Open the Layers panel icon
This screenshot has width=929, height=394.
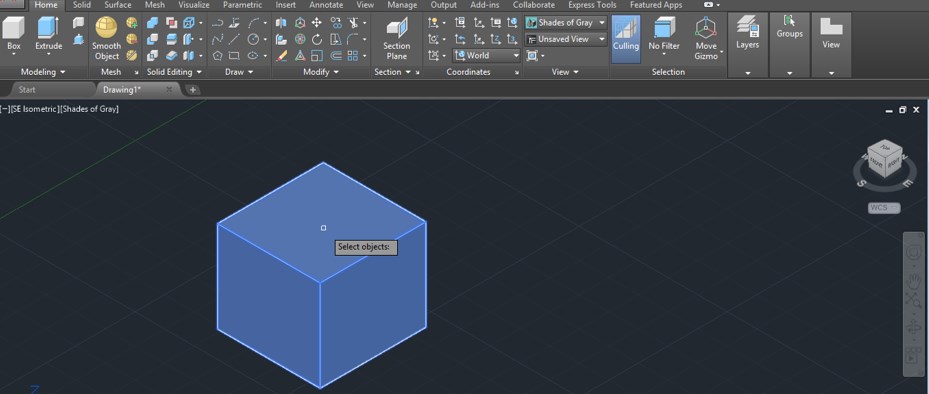pyautogui.click(x=748, y=33)
